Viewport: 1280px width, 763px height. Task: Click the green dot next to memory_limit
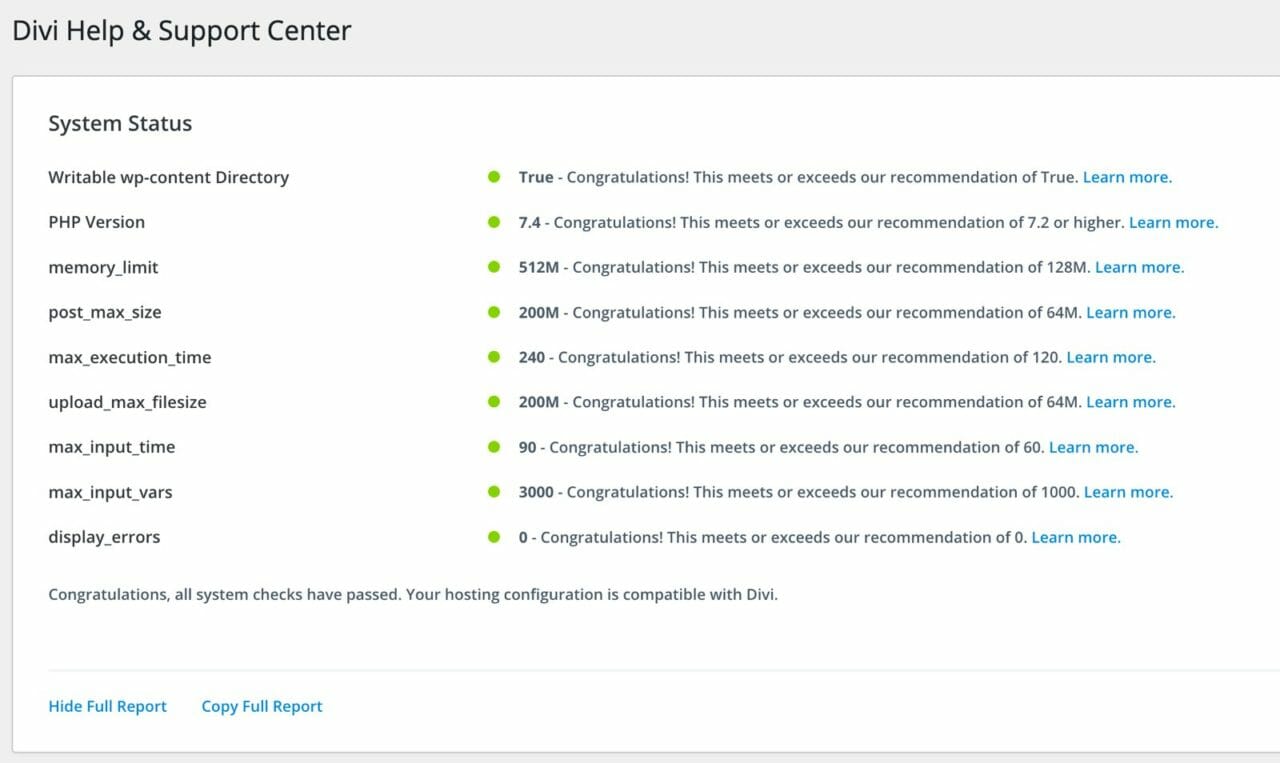pos(494,267)
